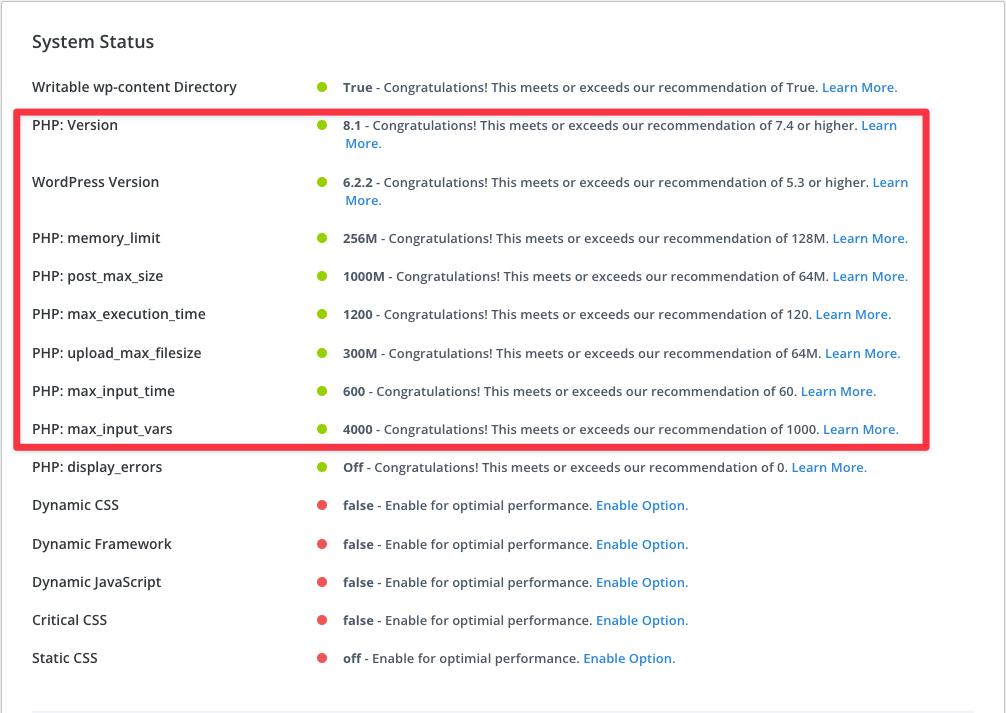Open Learn More for PHP post_max_size

[869, 277]
